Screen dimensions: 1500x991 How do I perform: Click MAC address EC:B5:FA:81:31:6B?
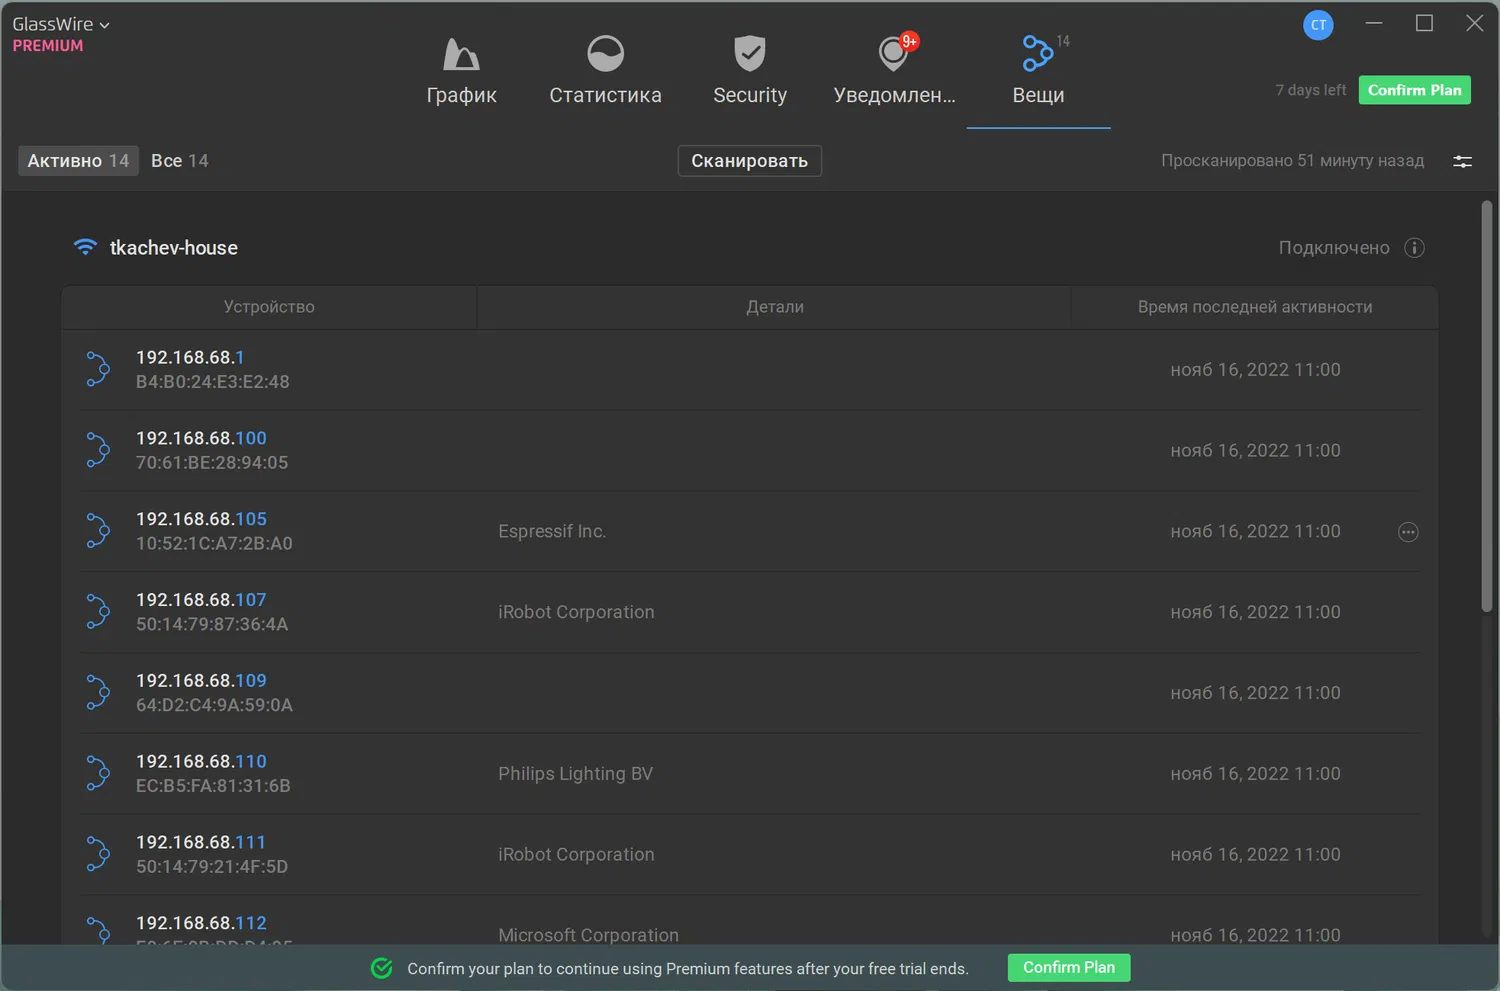point(213,787)
